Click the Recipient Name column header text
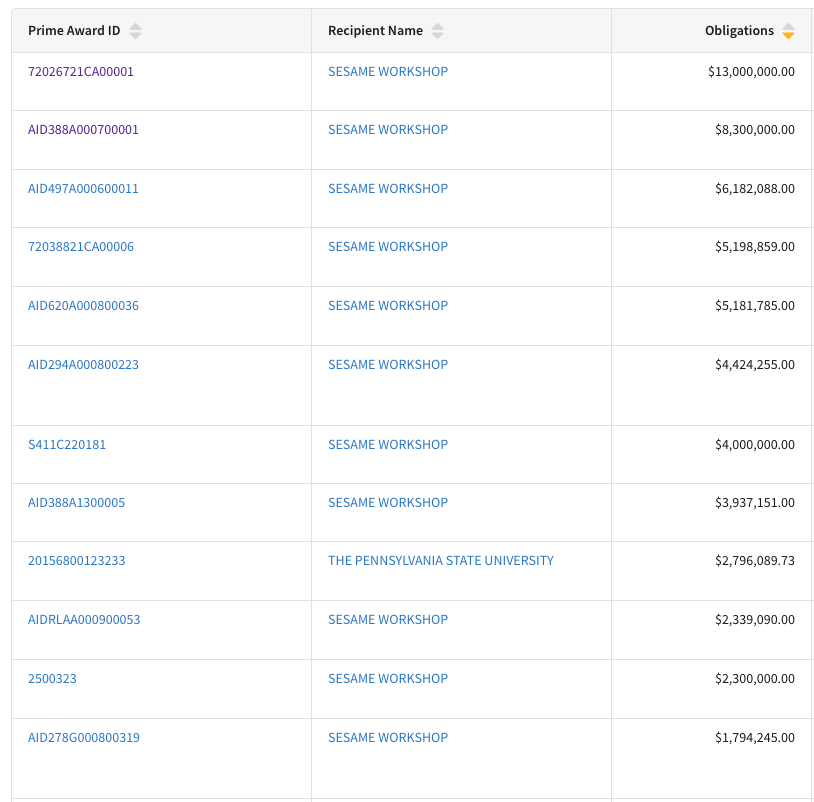 click(x=375, y=31)
